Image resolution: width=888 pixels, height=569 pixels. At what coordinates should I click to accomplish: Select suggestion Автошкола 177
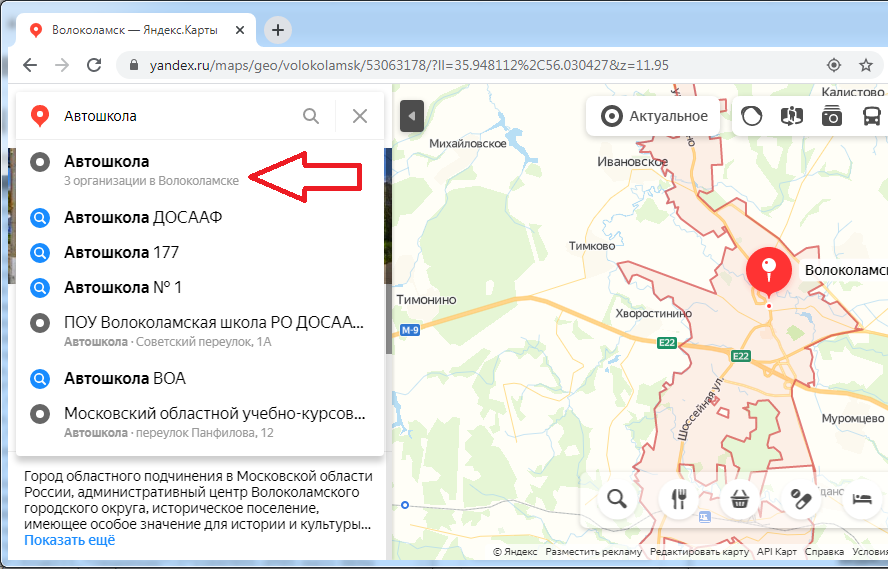pos(200,253)
